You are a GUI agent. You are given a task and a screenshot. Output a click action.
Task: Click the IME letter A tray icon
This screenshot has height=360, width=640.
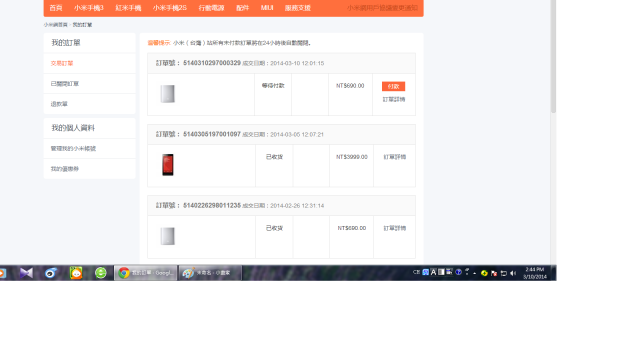pyautogui.click(x=433, y=272)
